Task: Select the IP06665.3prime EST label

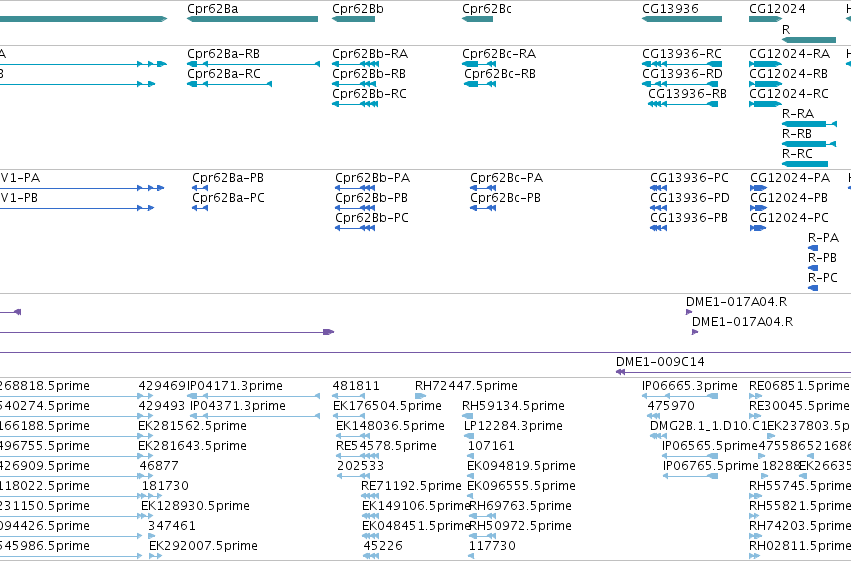Action: pyautogui.click(x=690, y=386)
